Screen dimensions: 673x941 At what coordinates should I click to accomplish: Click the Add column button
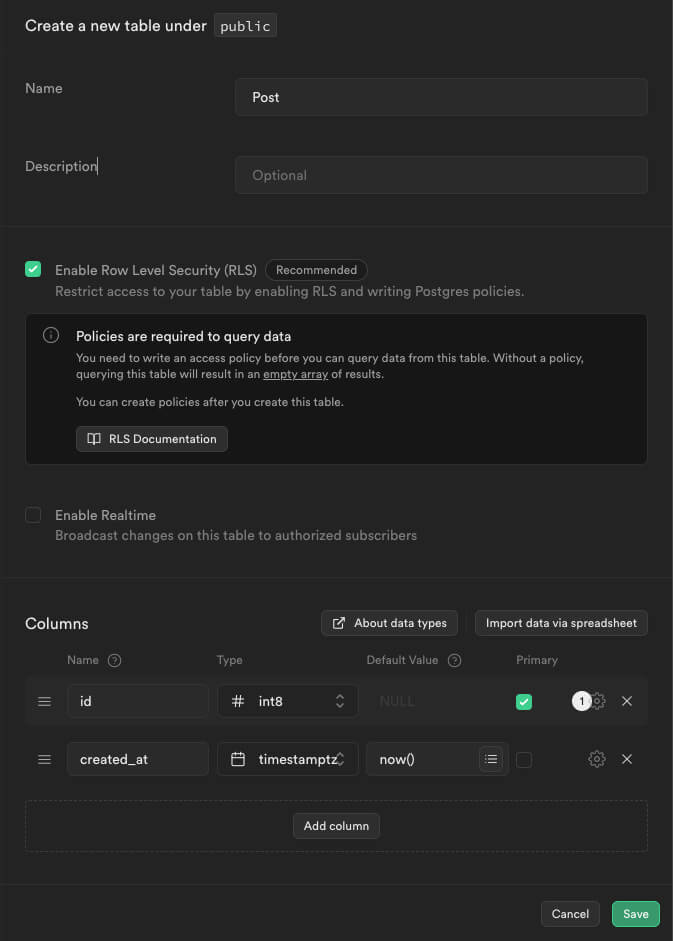point(336,826)
